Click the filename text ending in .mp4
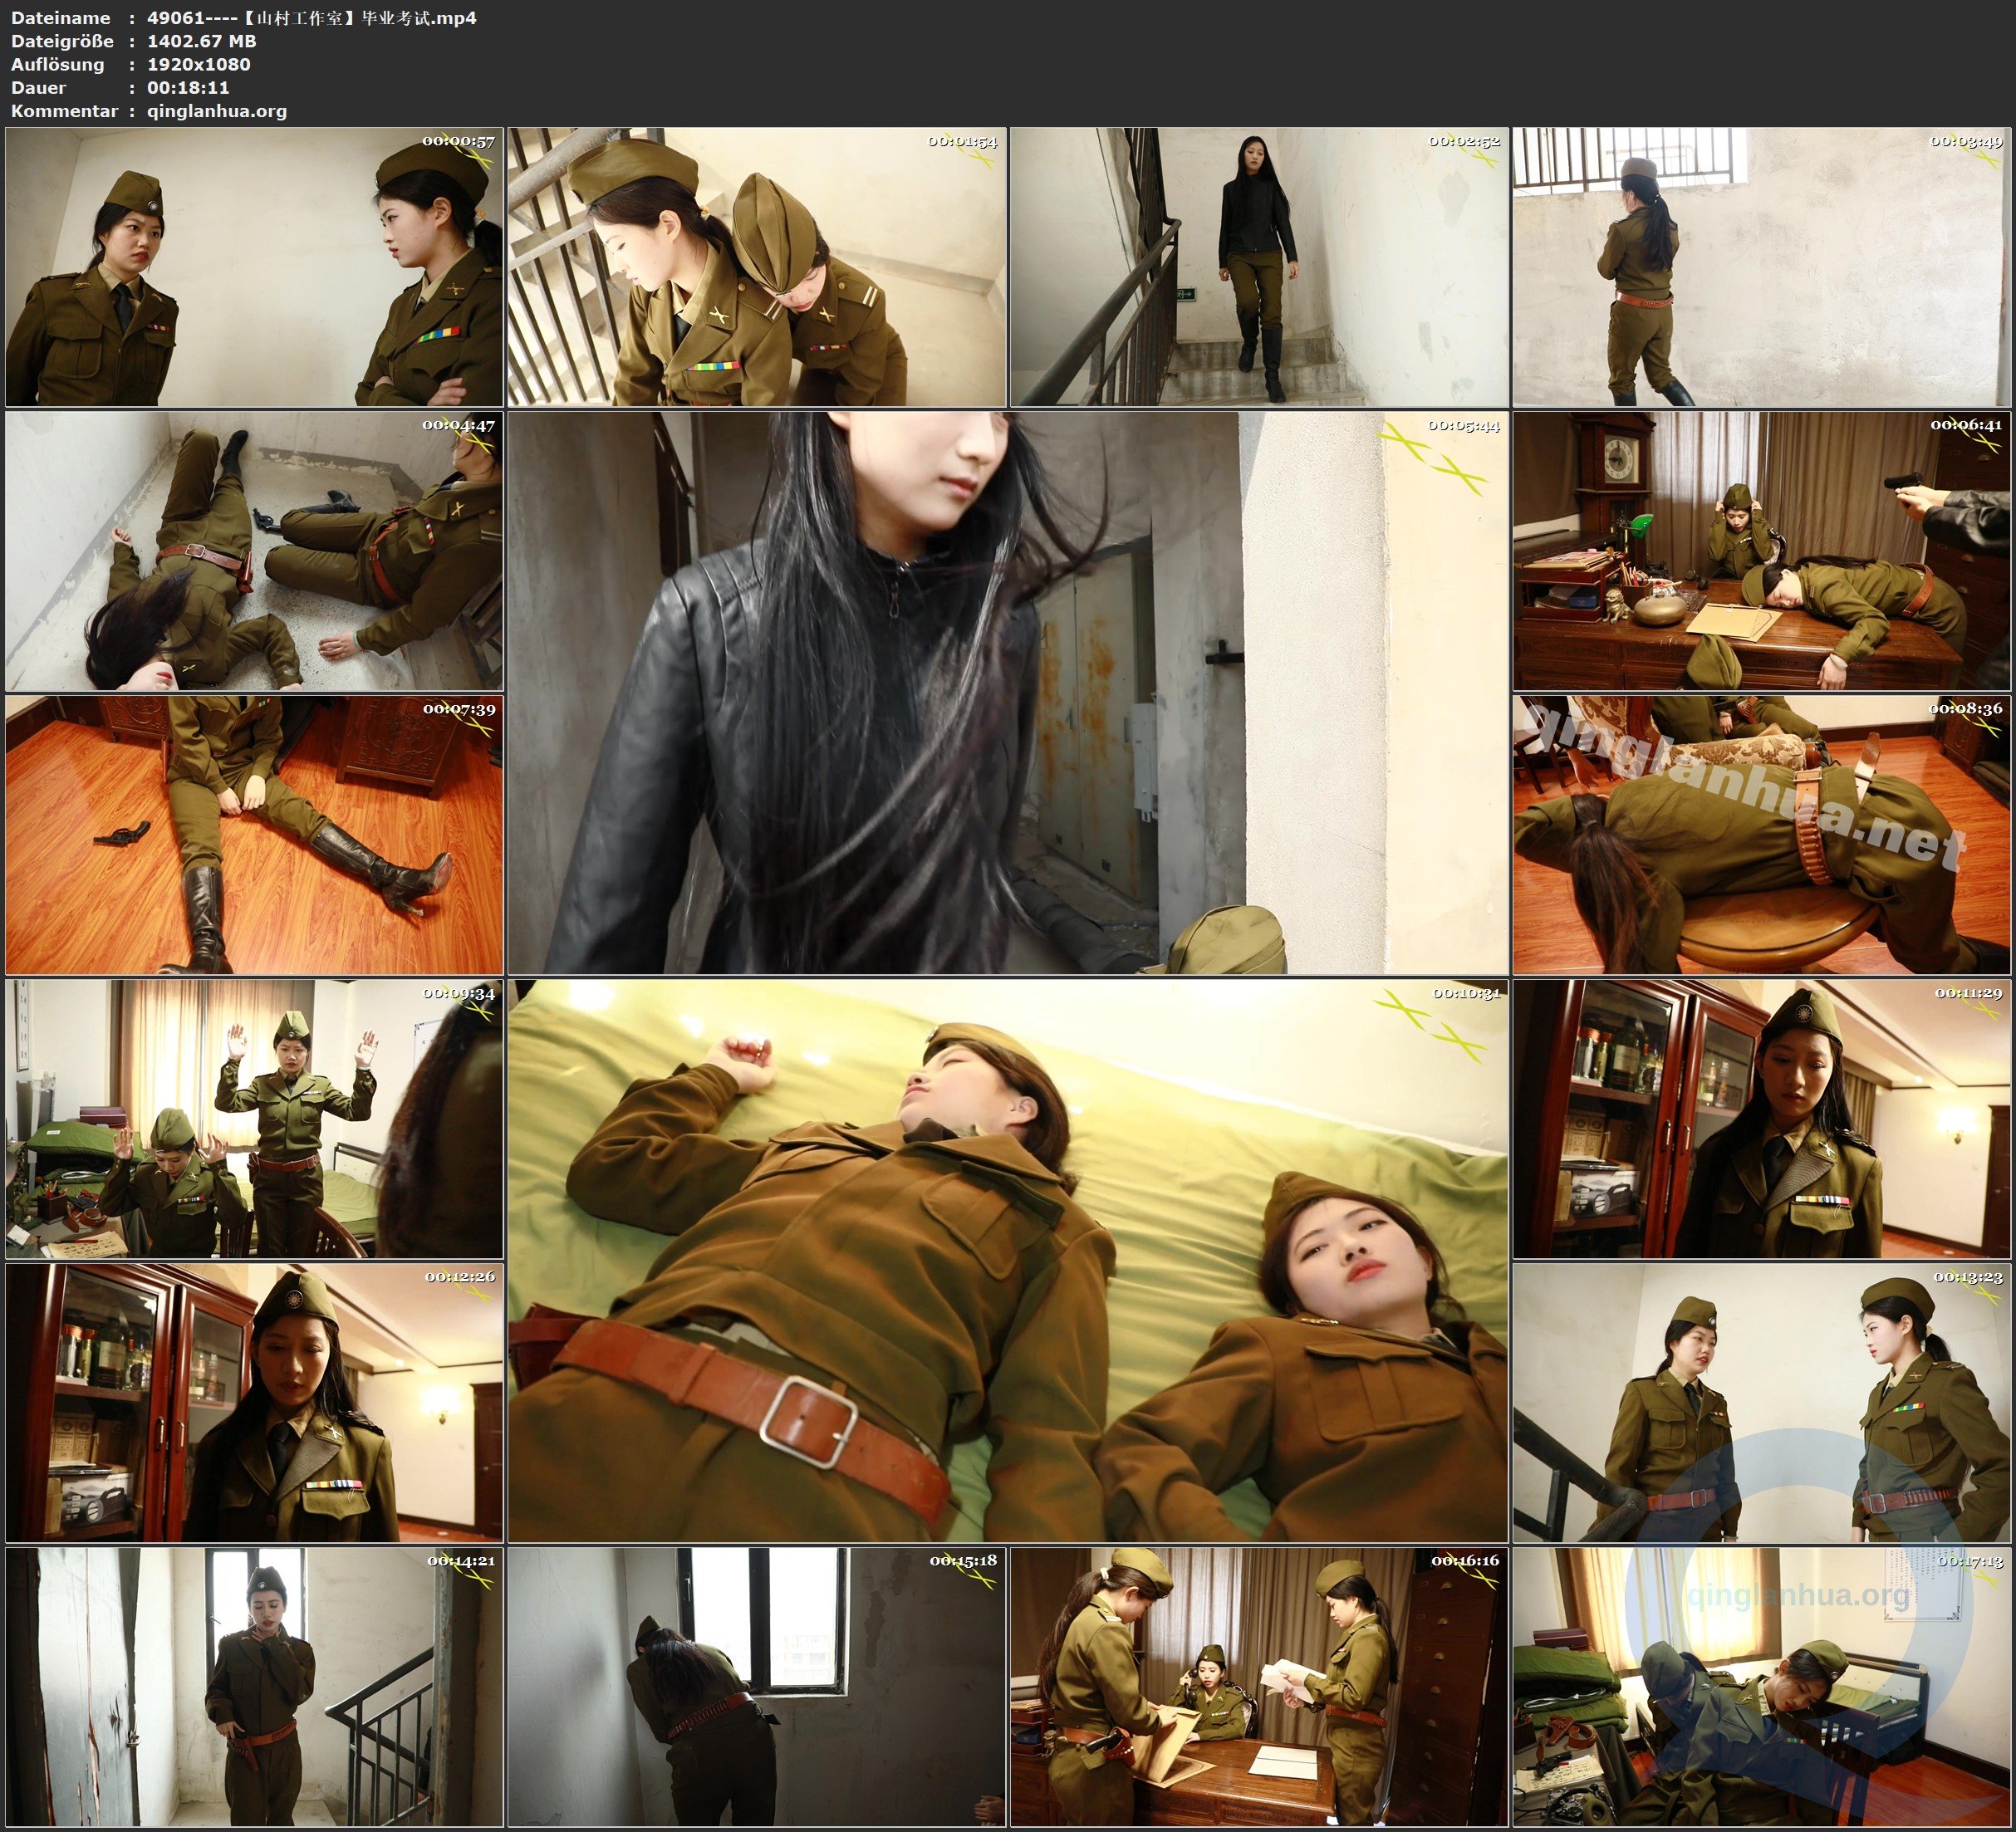 pos(311,18)
